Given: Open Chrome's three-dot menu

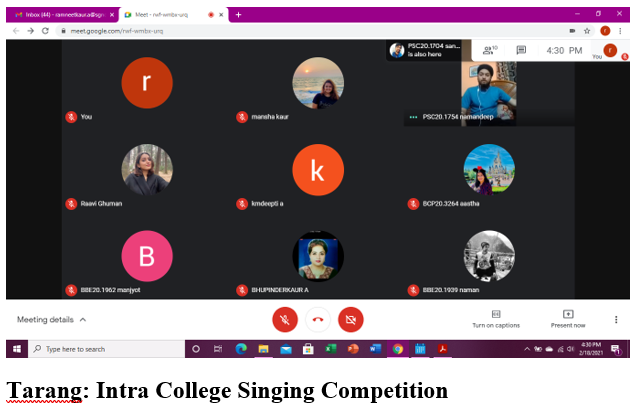Looking at the screenshot, I should click(620, 31).
